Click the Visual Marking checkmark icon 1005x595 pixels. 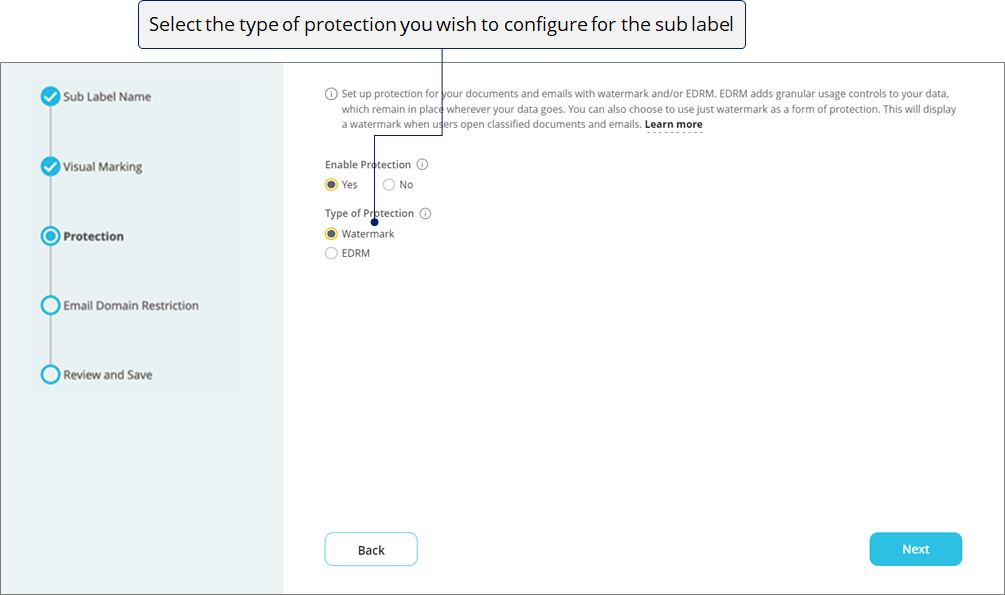51,167
